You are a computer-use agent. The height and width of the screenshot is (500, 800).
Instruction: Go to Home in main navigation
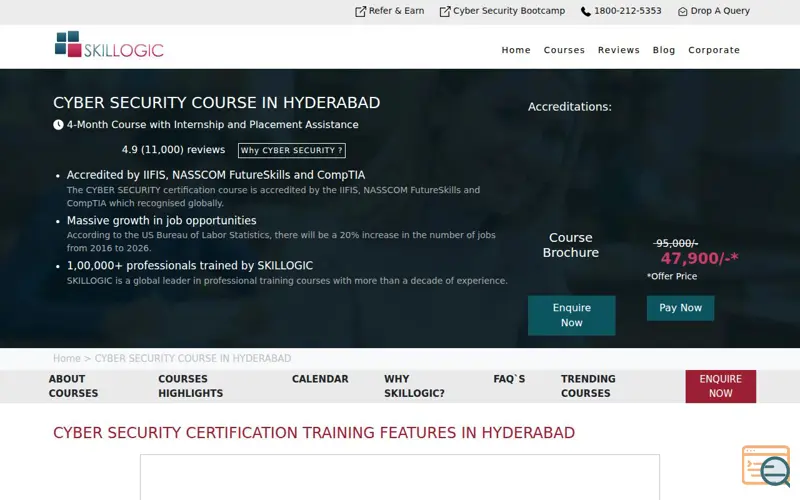click(x=516, y=50)
